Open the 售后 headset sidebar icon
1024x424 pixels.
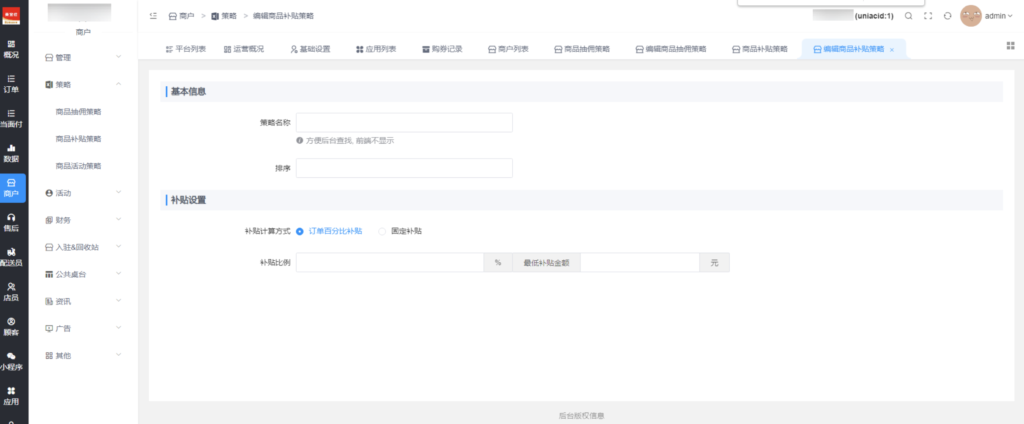11,223
